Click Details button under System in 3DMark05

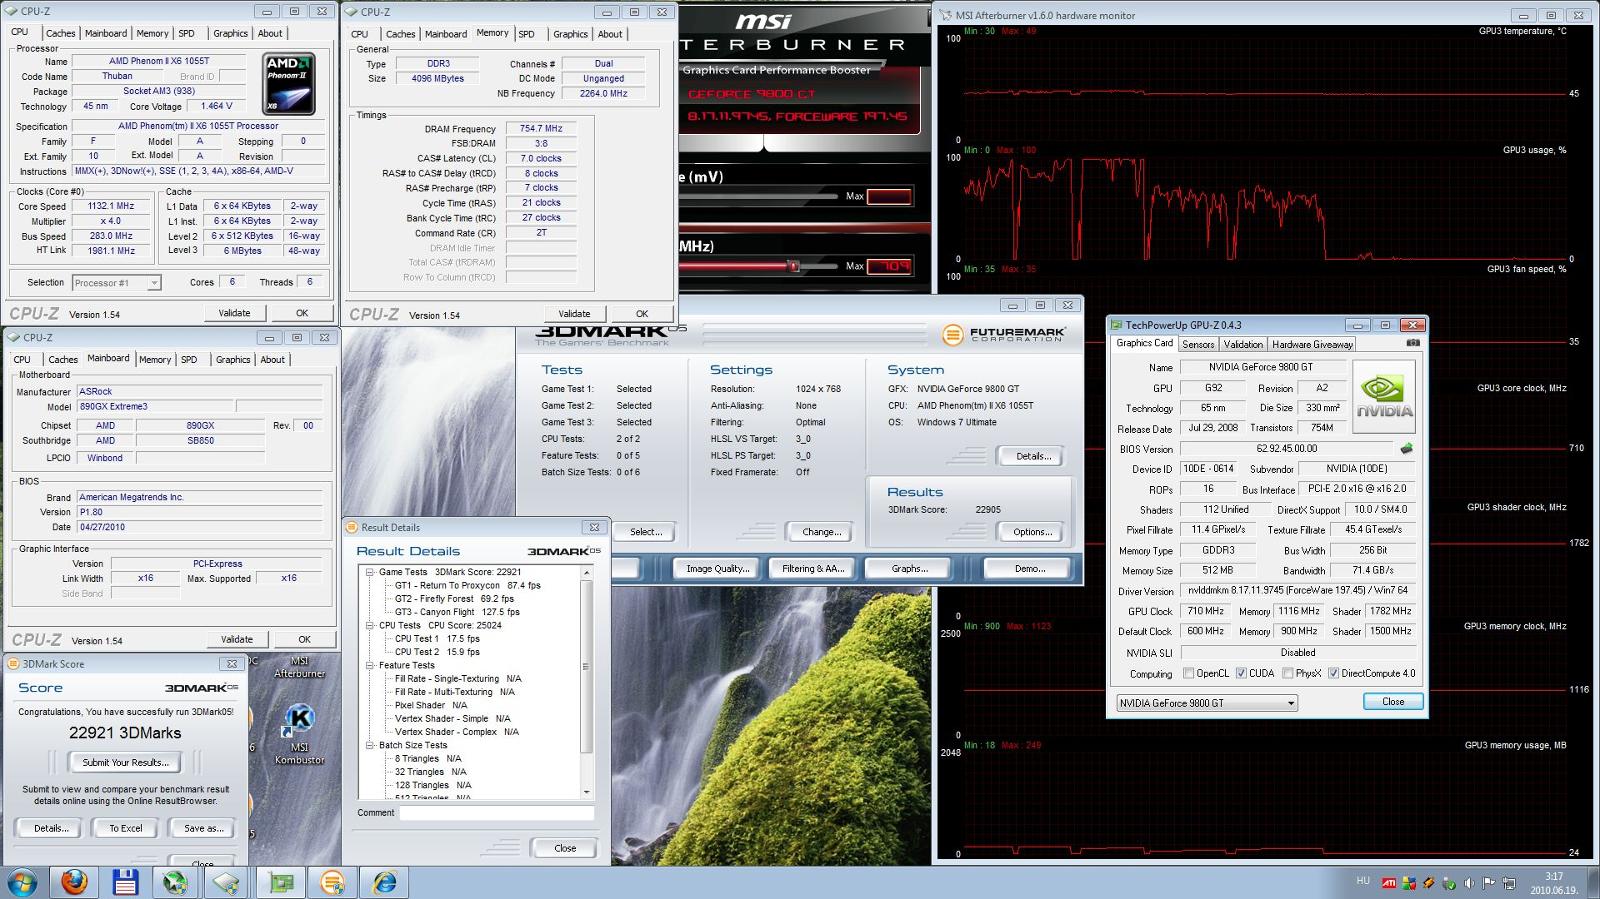1032,456
